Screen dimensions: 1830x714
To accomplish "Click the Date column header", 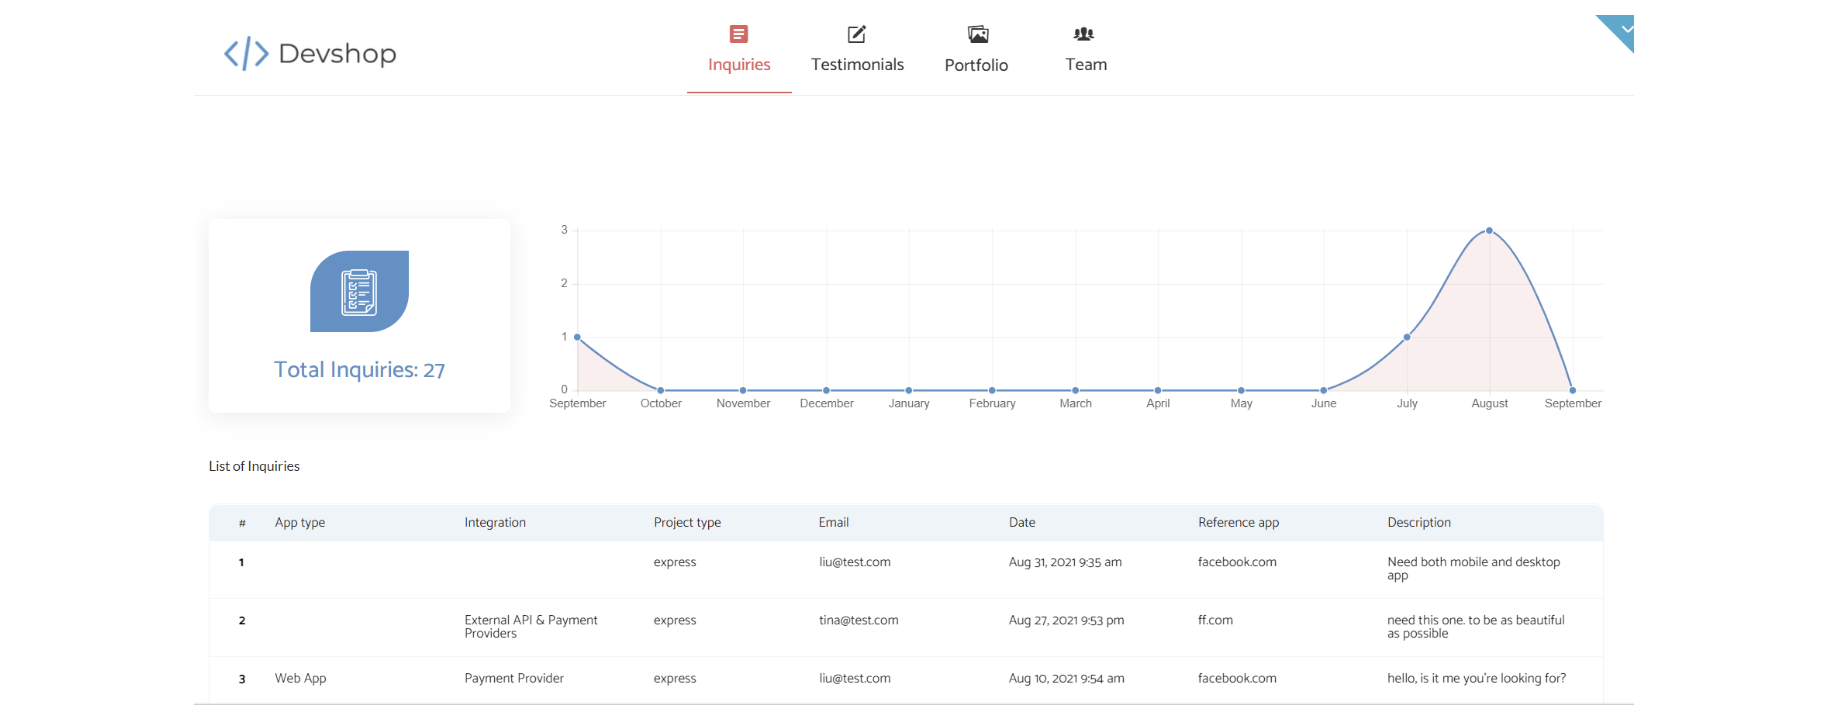I will point(1022,523).
